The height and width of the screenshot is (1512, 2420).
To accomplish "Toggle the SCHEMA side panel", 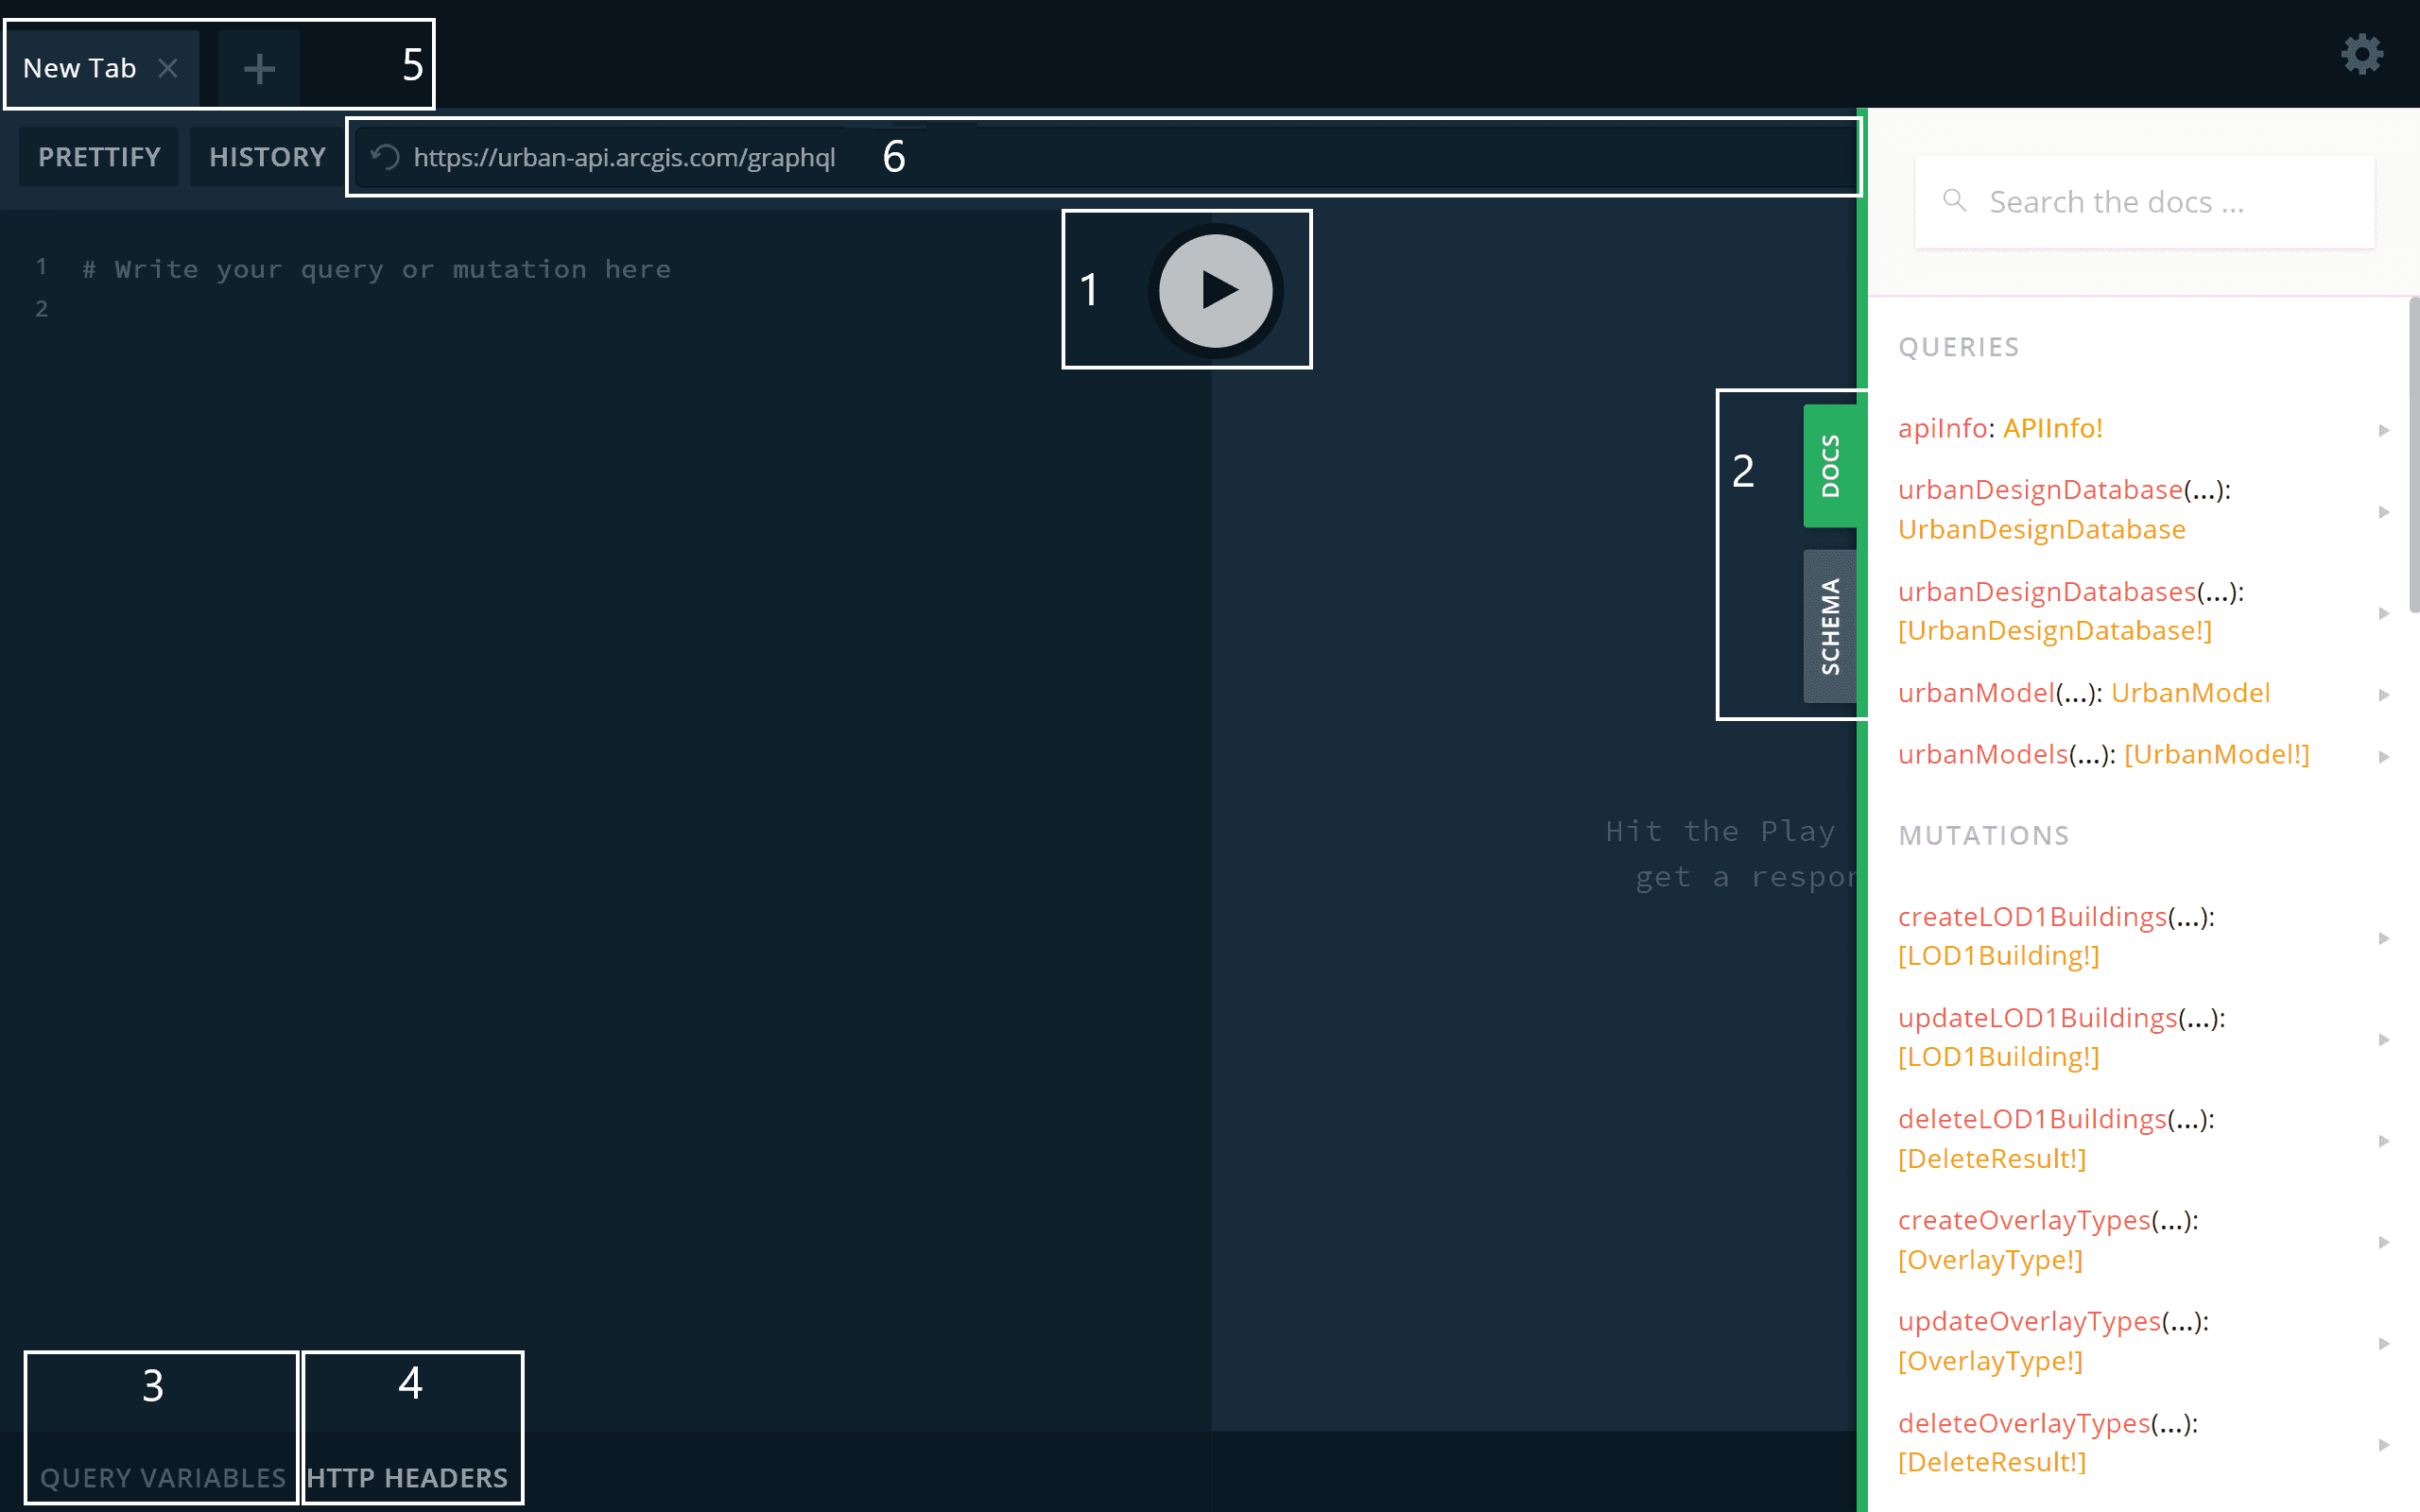I will click(1830, 624).
